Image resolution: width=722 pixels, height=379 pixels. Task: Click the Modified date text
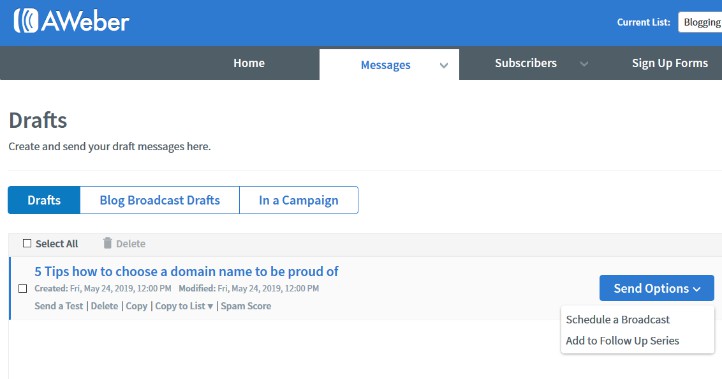pyautogui.click(x=249, y=288)
